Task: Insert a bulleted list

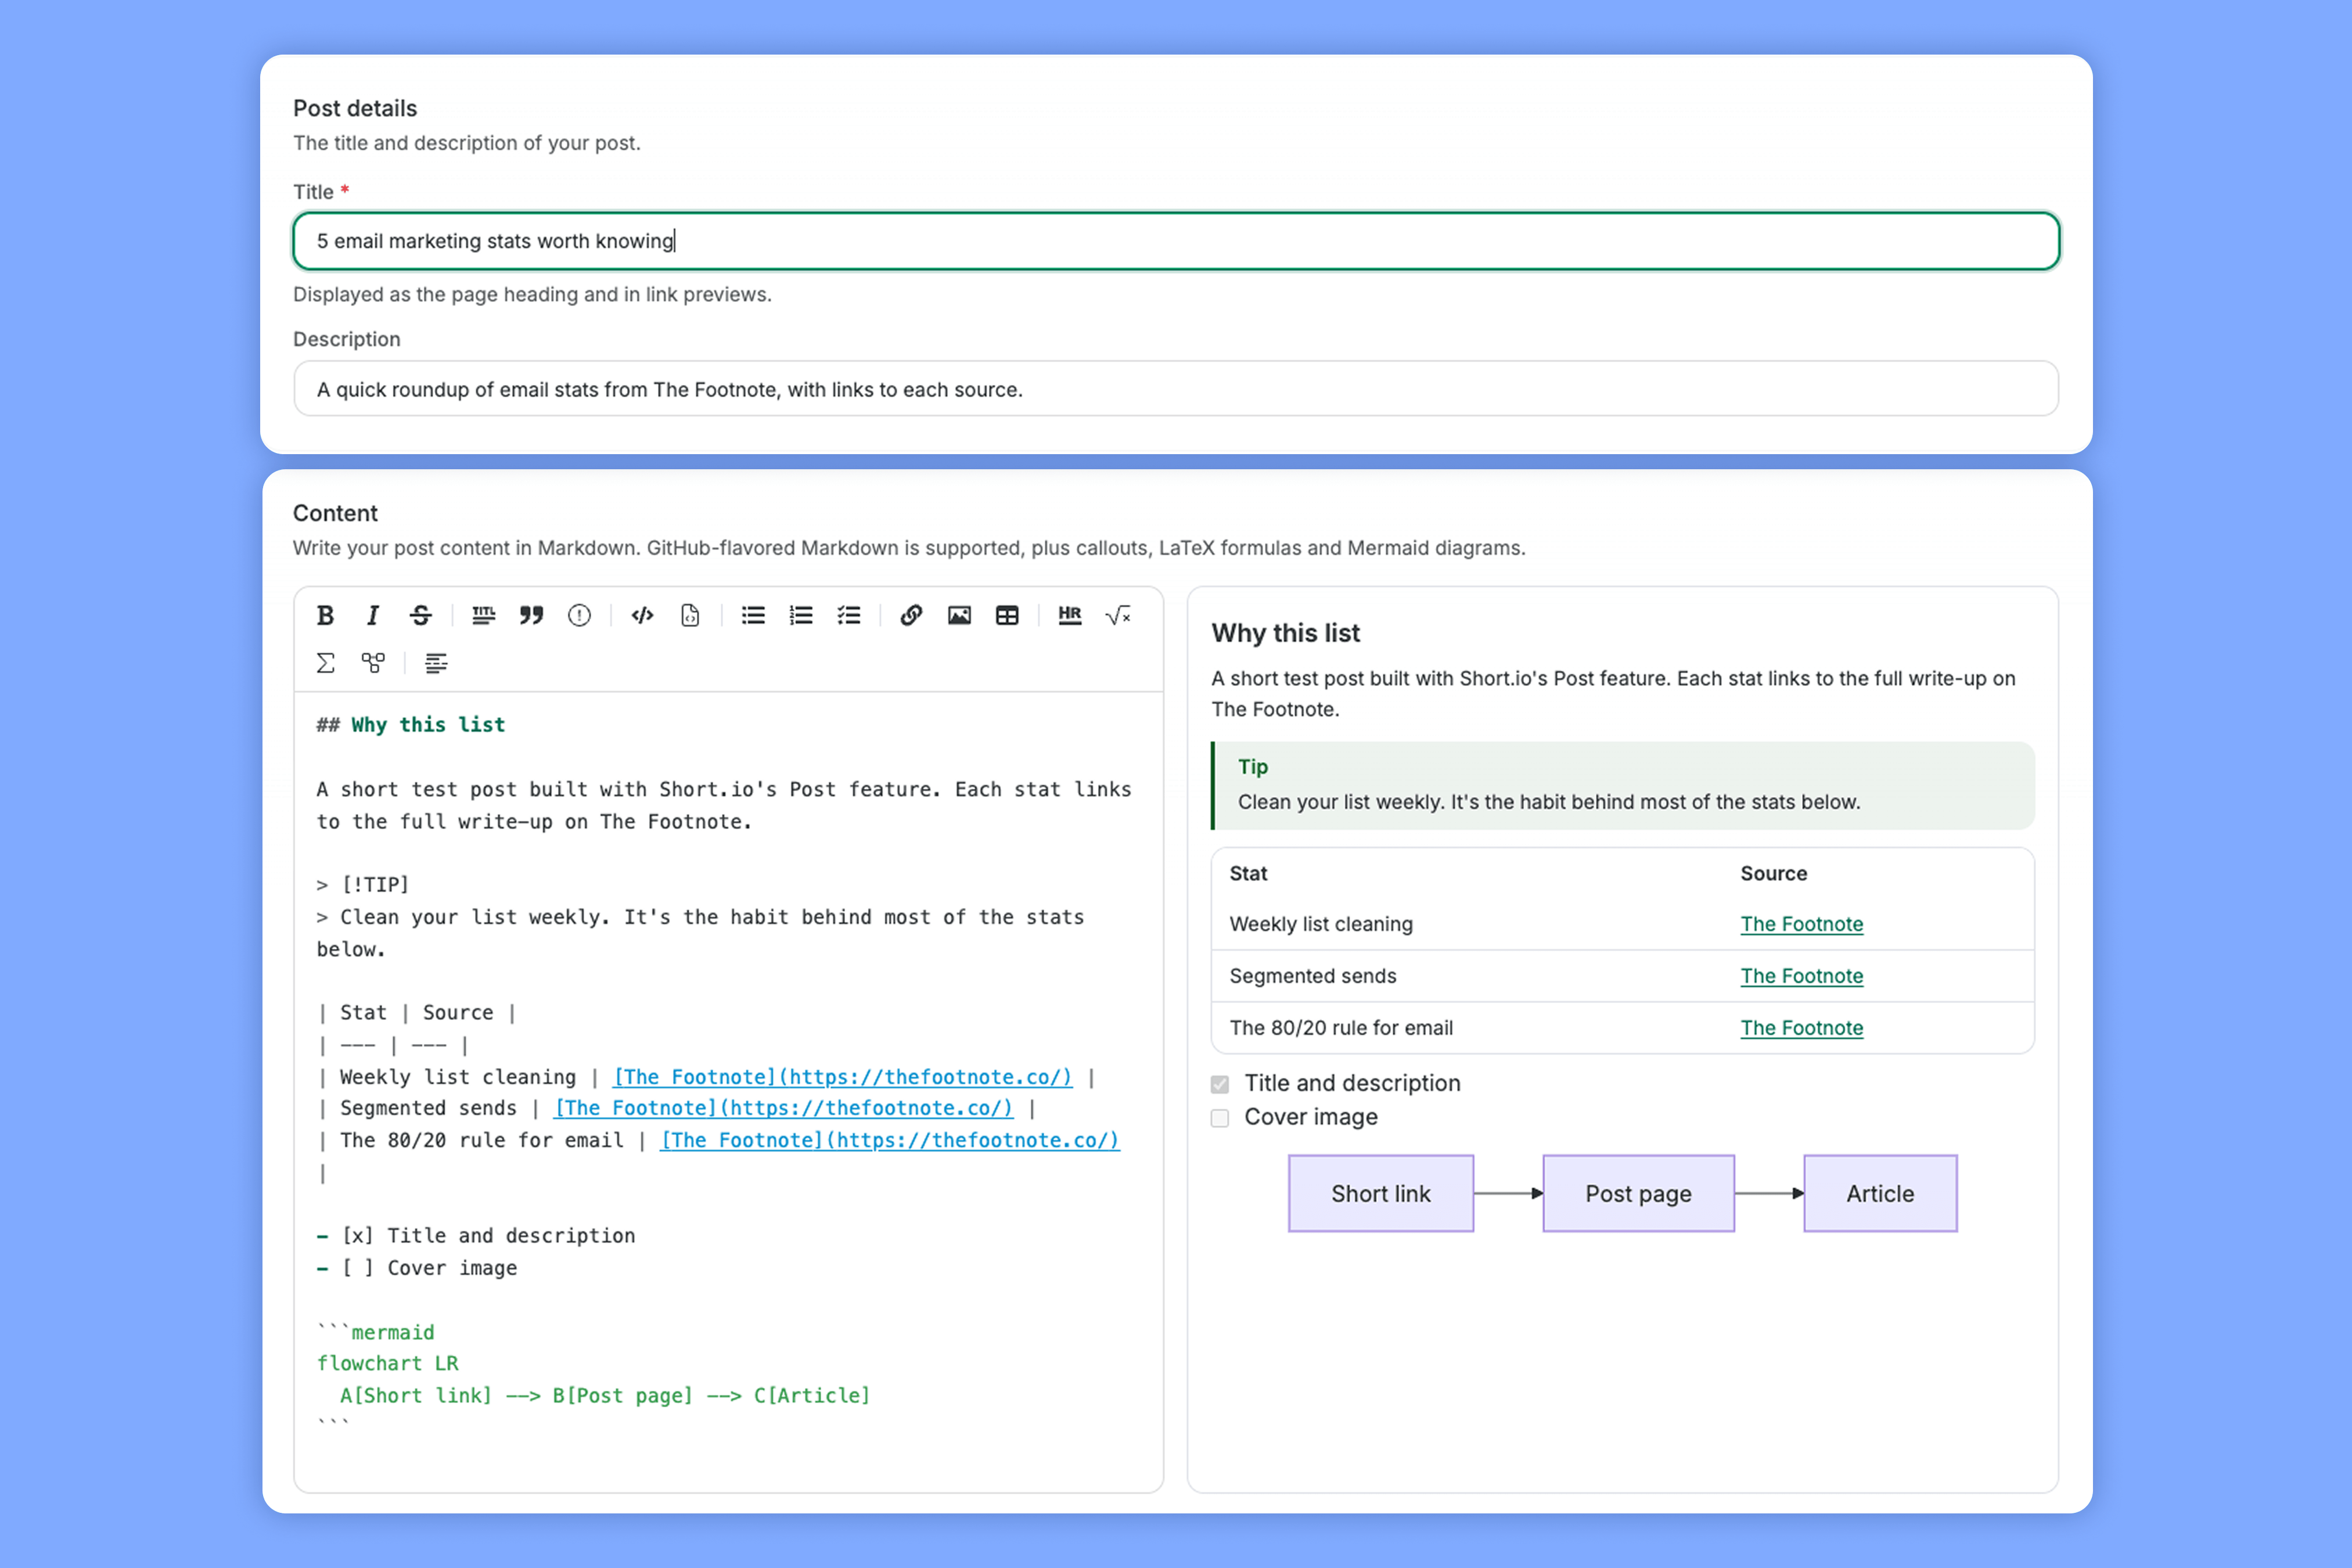Action: point(753,615)
